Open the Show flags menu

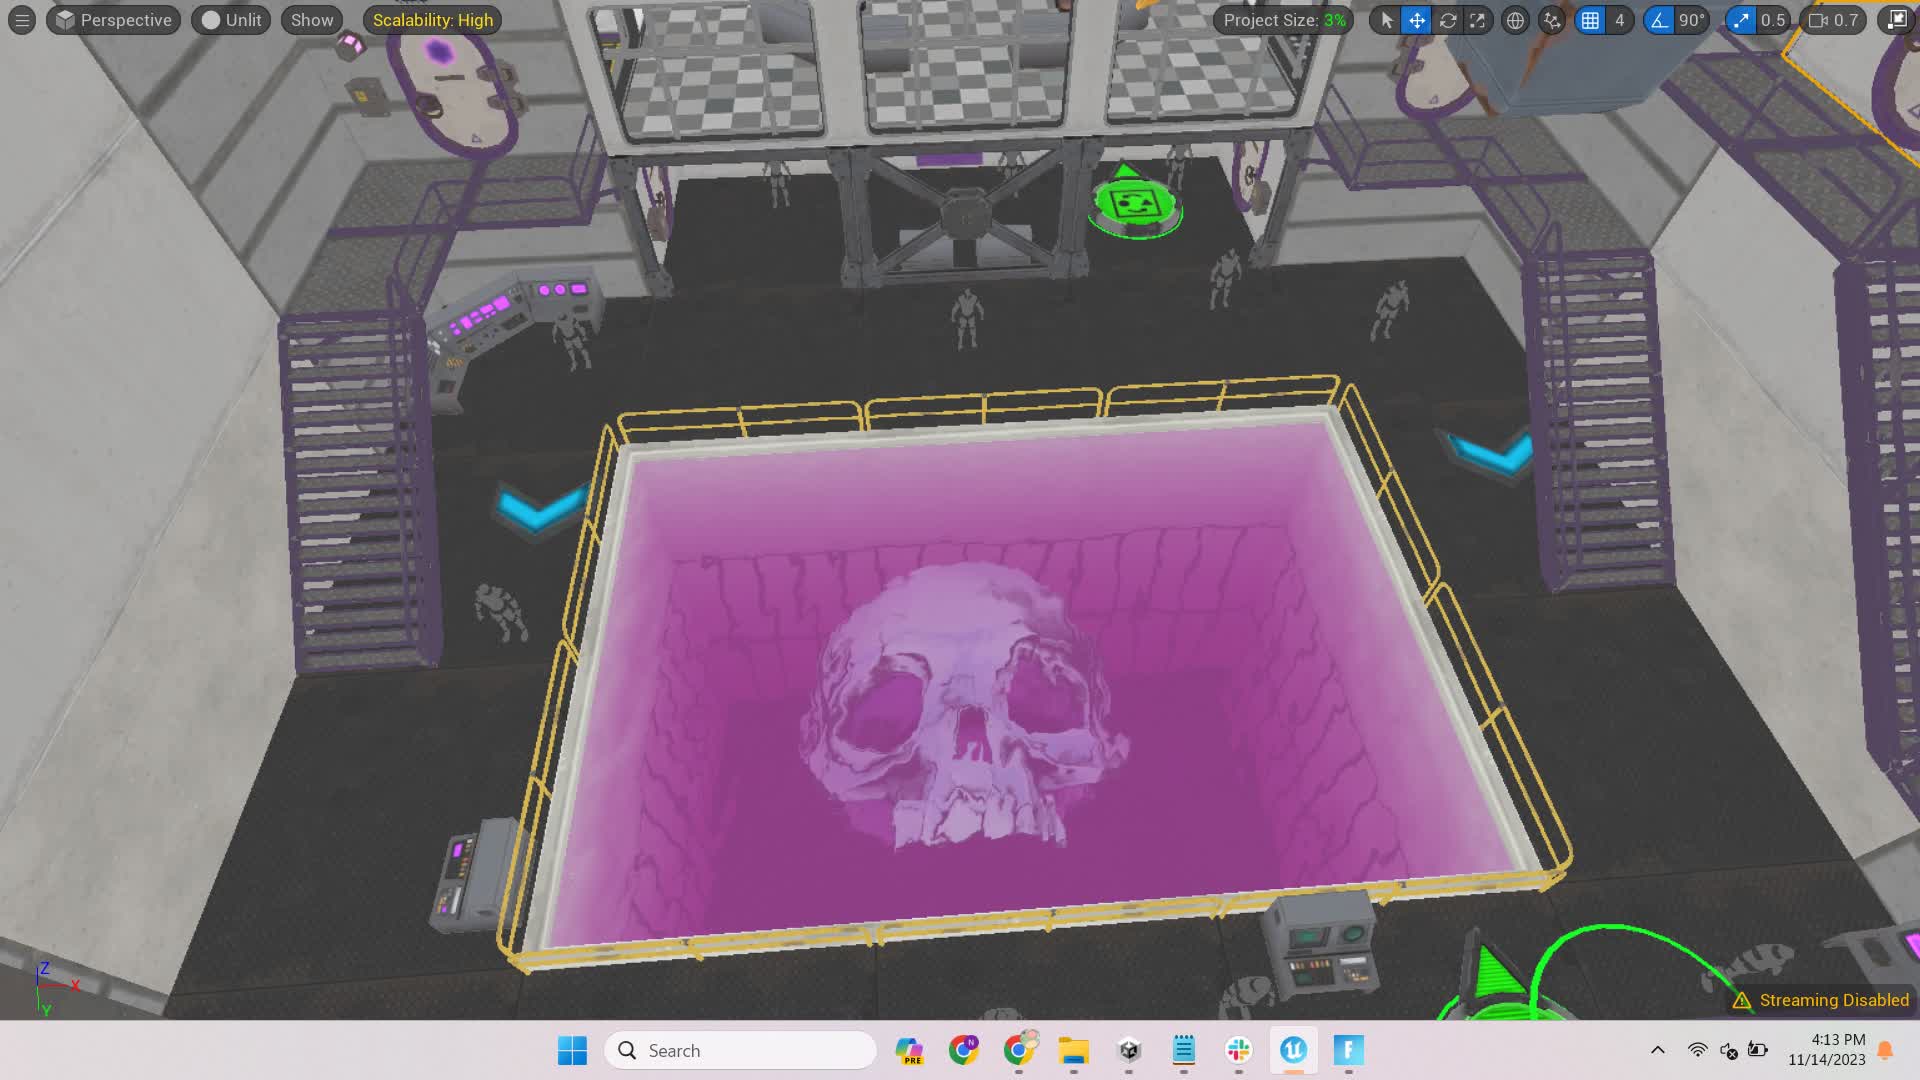coord(312,20)
